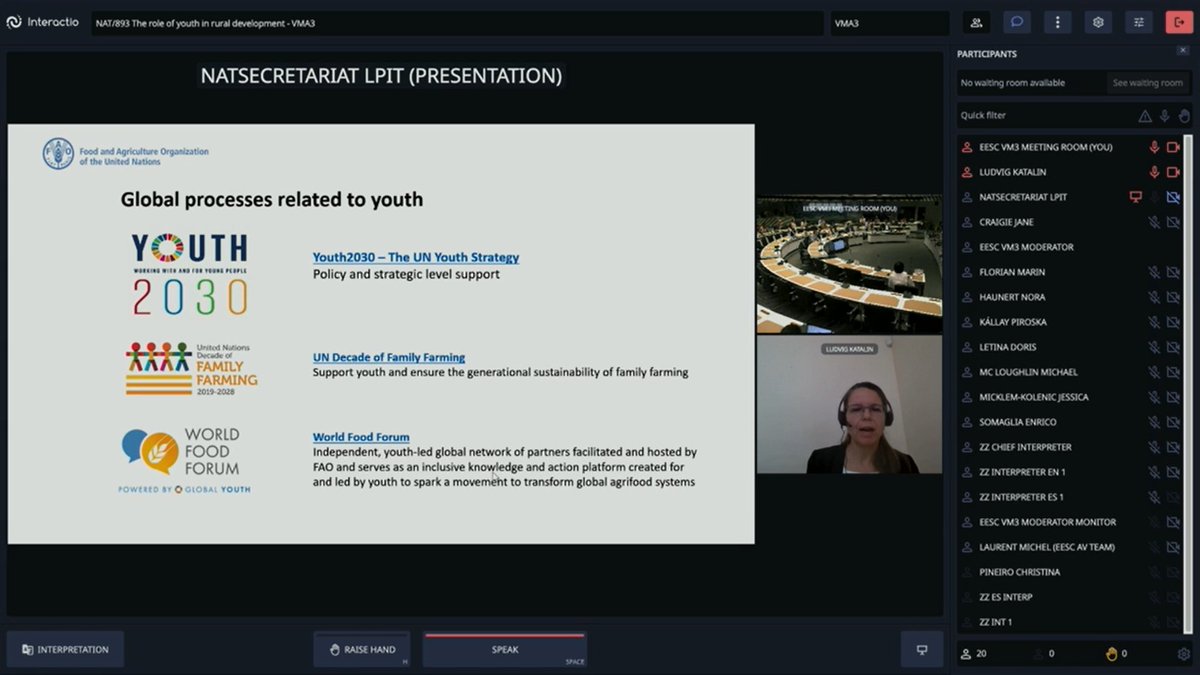Image resolution: width=1200 pixels, height=675 pixels.
Task: Filter participants by warning triangle icon
Action: pyautogui.click(x=1145, y=116)
